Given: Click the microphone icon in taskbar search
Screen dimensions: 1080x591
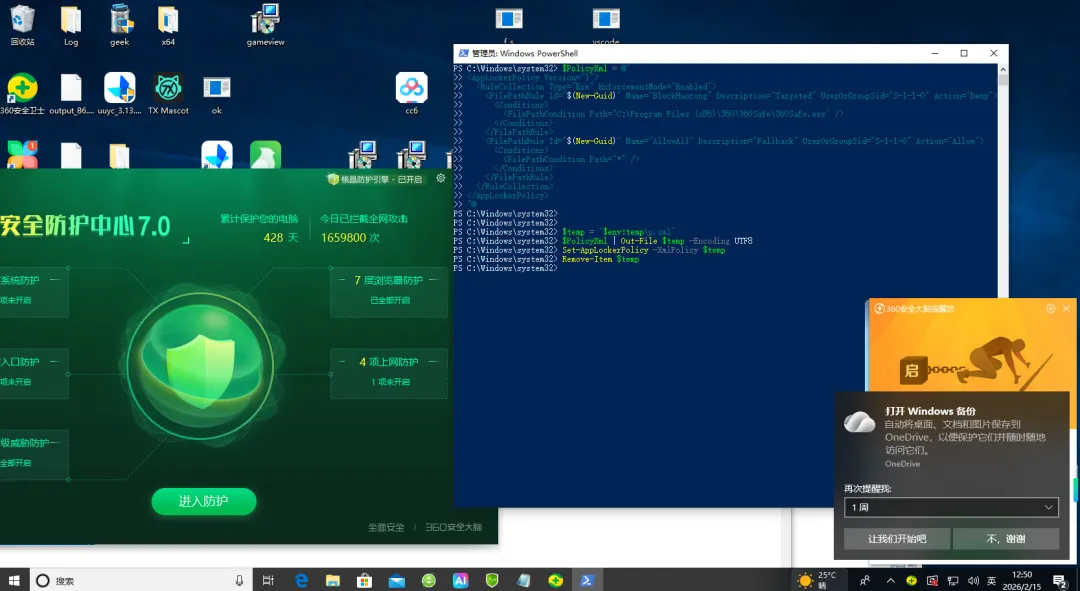Looking at the screenshot, I should pos(239,581).
